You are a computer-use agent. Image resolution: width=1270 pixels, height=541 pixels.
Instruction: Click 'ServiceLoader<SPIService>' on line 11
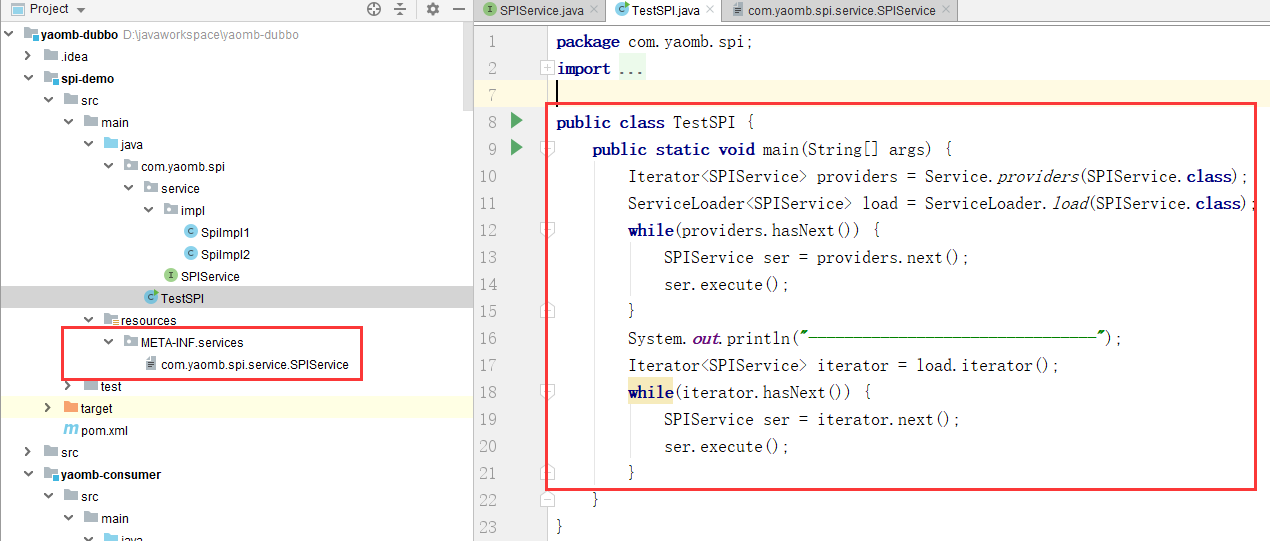click(740, 203)
